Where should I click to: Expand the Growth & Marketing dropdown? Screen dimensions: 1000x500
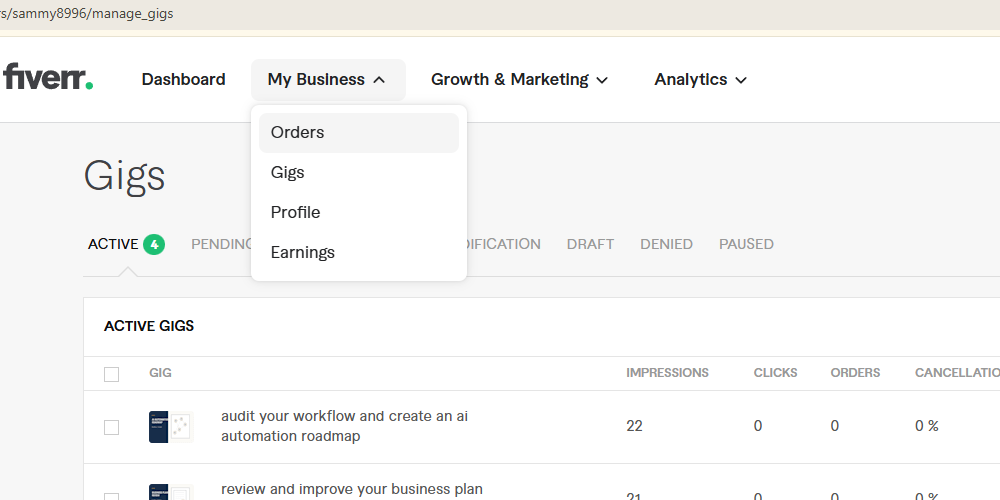point(519,80)
